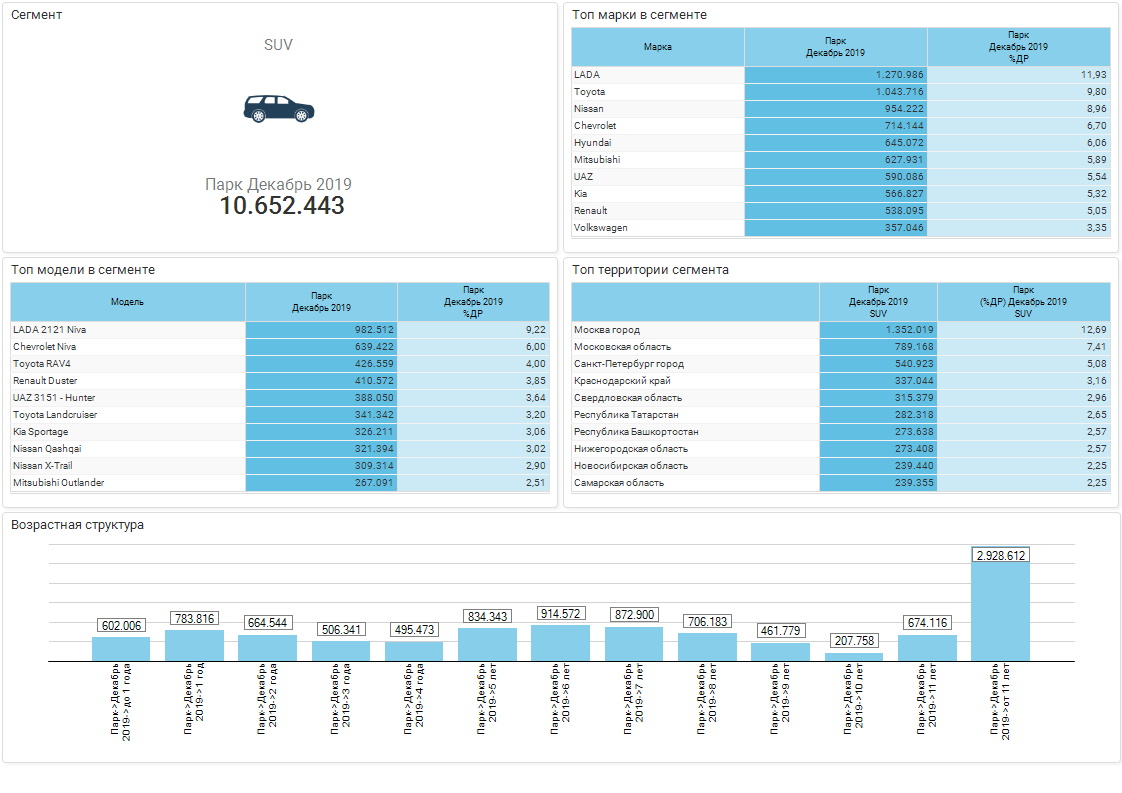
Task: Click the Модель column header
Action: 127,302
